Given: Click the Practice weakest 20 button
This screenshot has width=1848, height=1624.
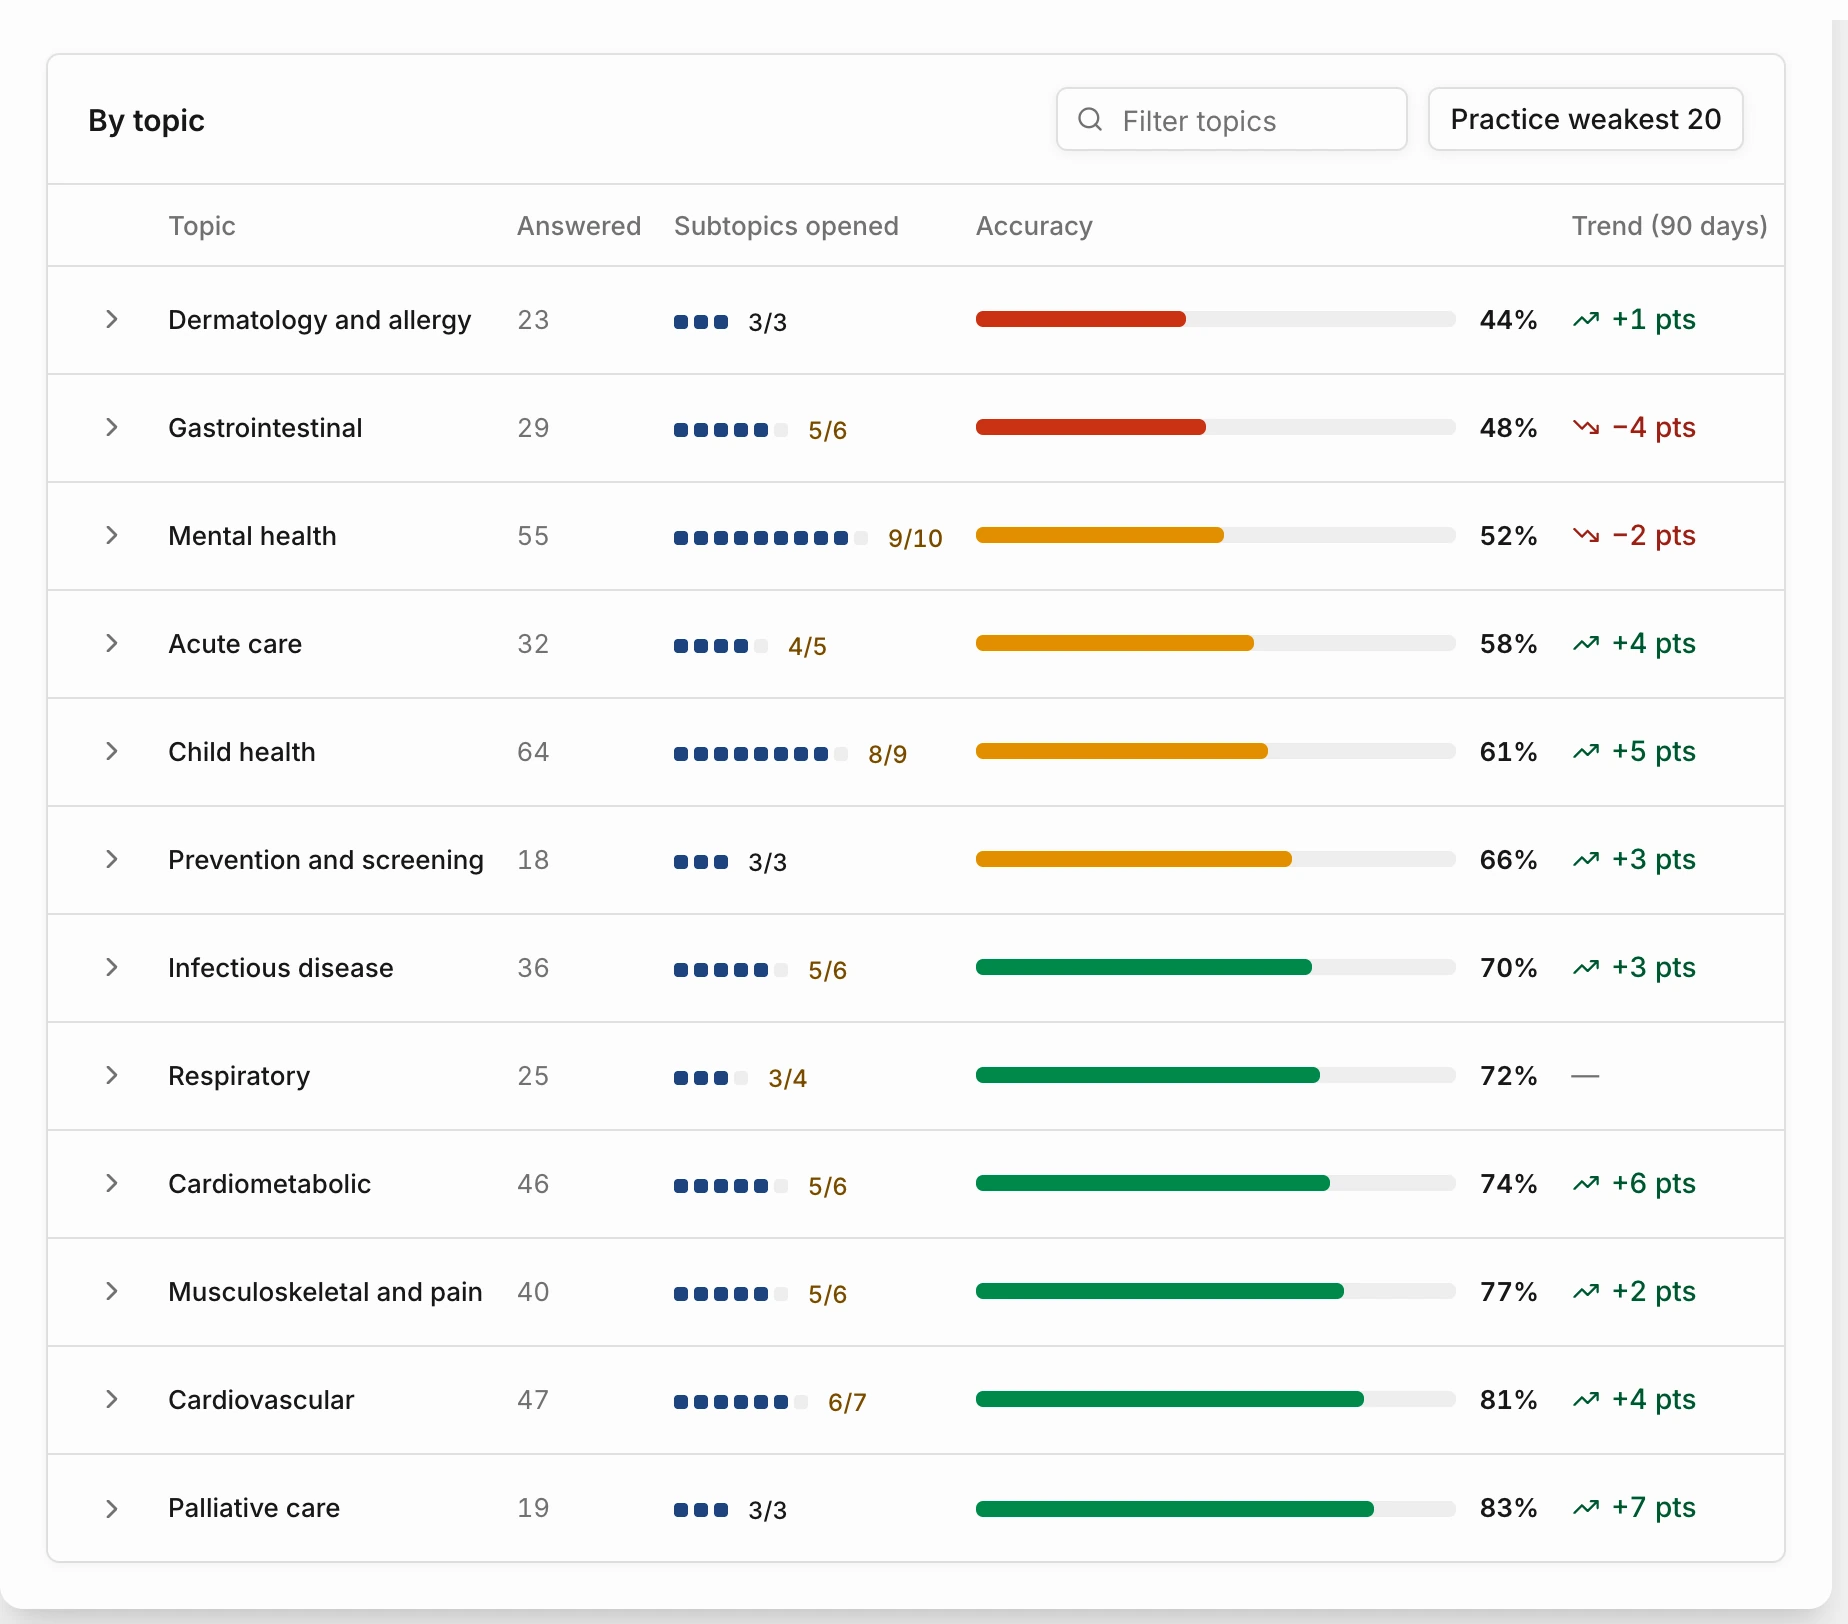Looking at the screenshot, I should coord(1586,120).
